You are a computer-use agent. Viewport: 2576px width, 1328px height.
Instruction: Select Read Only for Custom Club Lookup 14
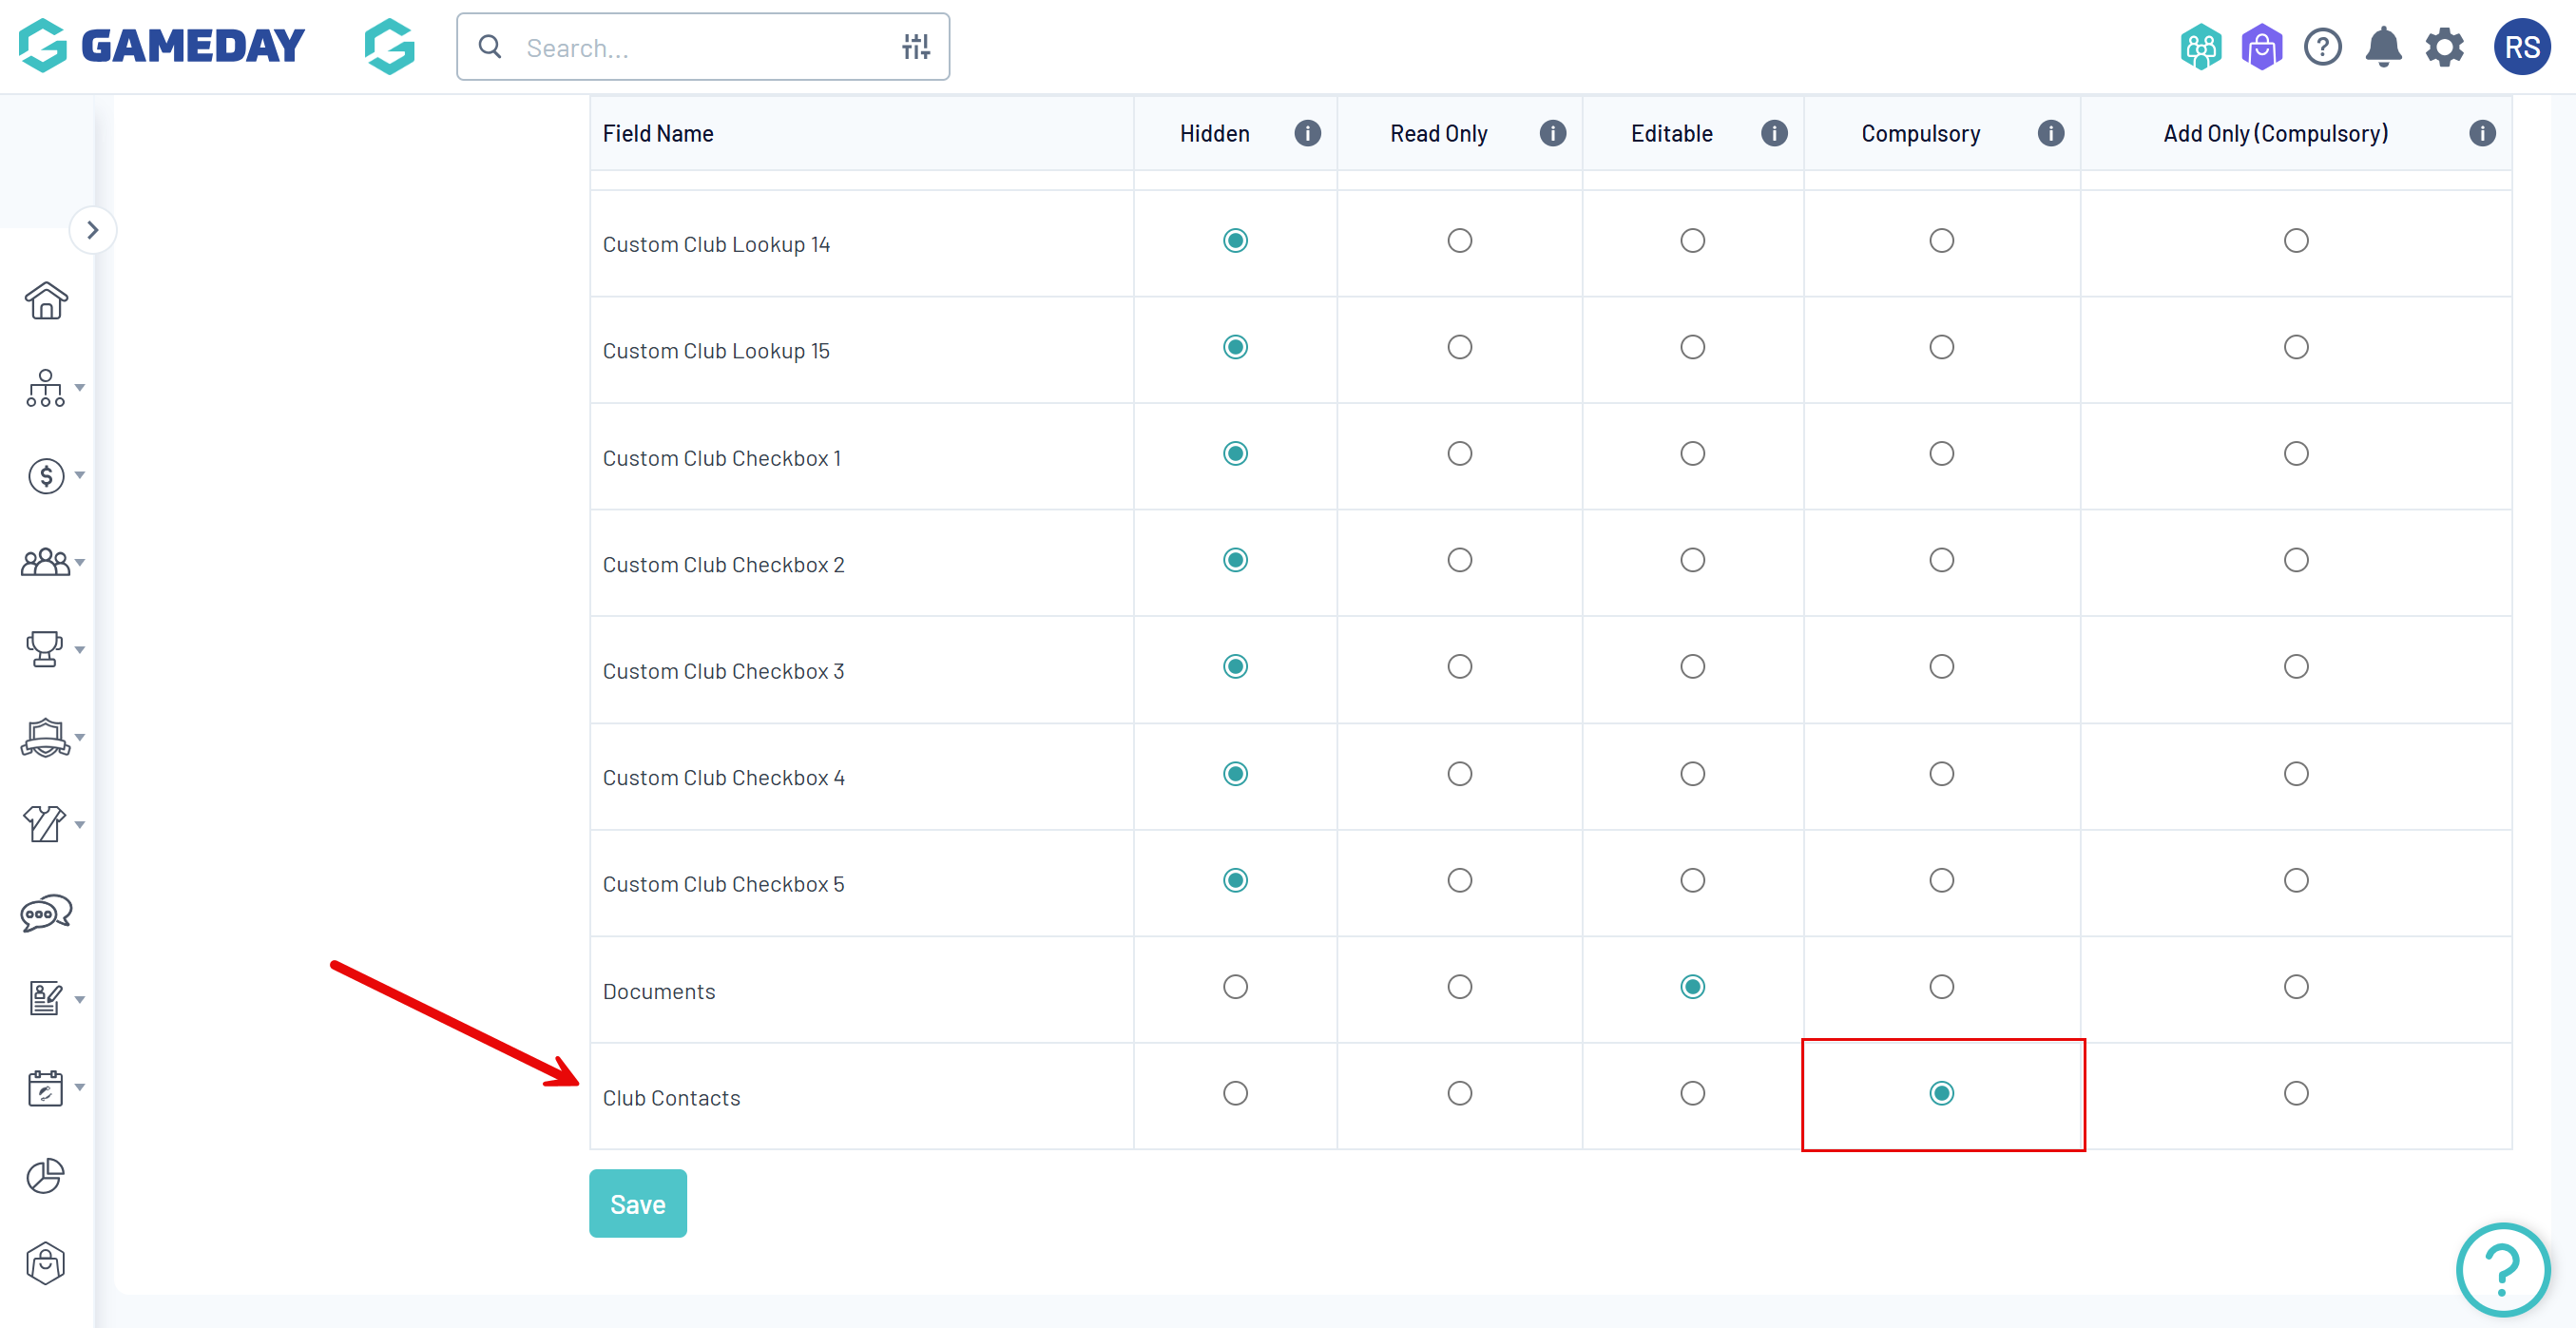[x=1459, y=241]
